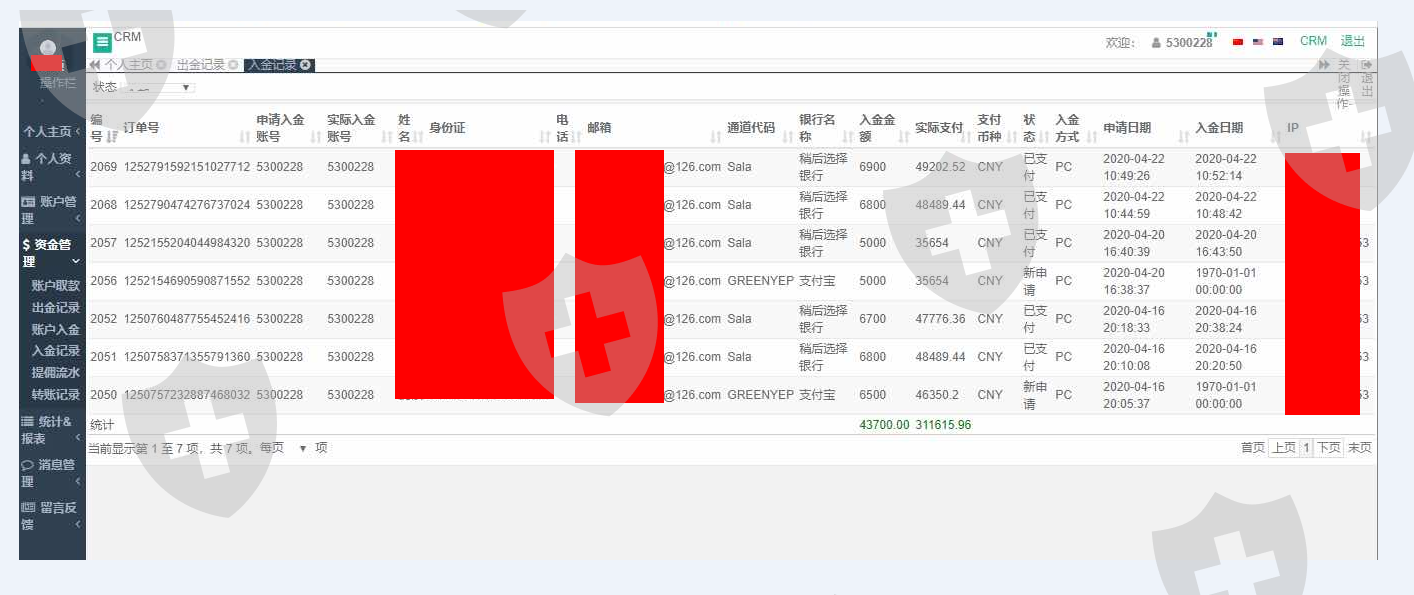
Task: Close the 个人主页 tab
Action: coord(161,65)
